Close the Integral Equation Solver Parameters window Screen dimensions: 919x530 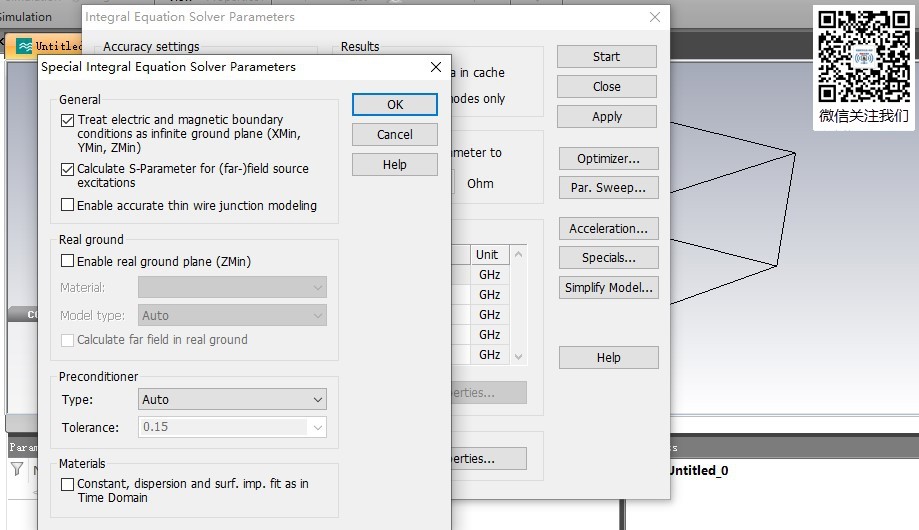tap(655, 17)
